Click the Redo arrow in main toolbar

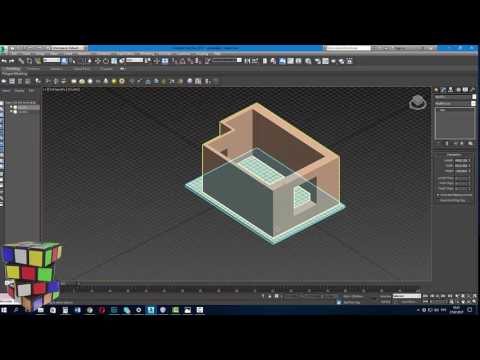click(12, 61)
